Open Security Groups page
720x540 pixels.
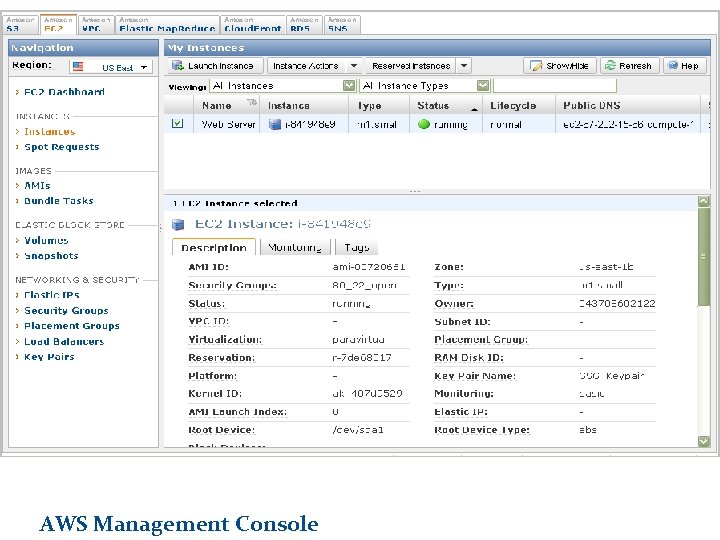(x=67, y=310)
